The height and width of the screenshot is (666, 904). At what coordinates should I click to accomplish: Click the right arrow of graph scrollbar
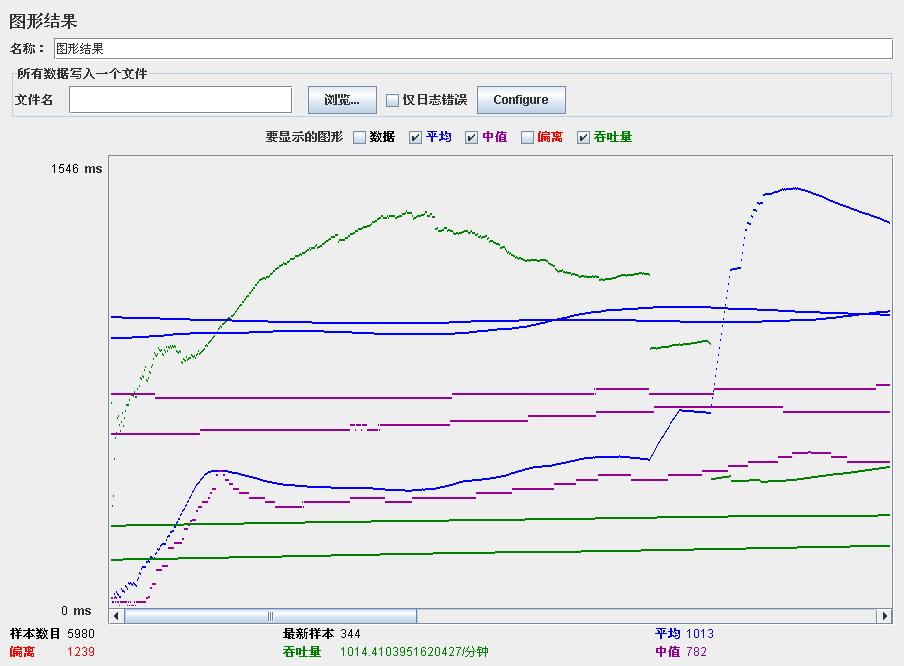885,616
